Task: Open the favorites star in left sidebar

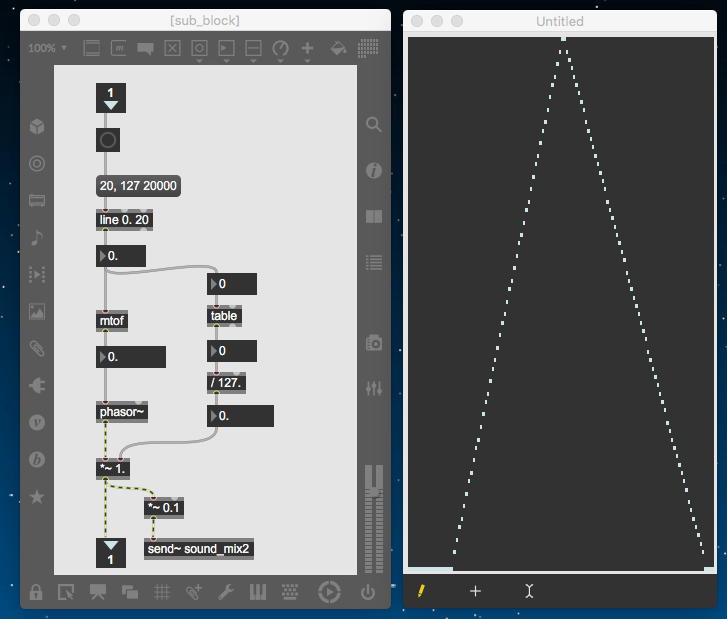Action: 37,497
